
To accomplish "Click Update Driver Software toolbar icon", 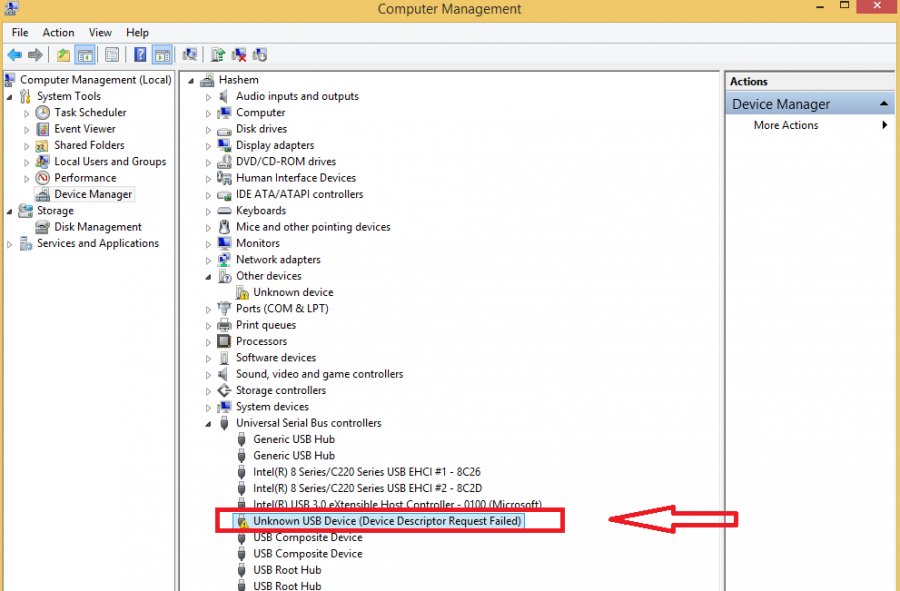I will 218,55.
